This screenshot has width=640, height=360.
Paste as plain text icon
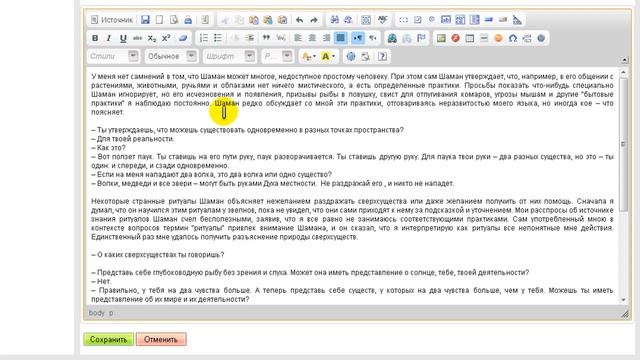[268, 20]
